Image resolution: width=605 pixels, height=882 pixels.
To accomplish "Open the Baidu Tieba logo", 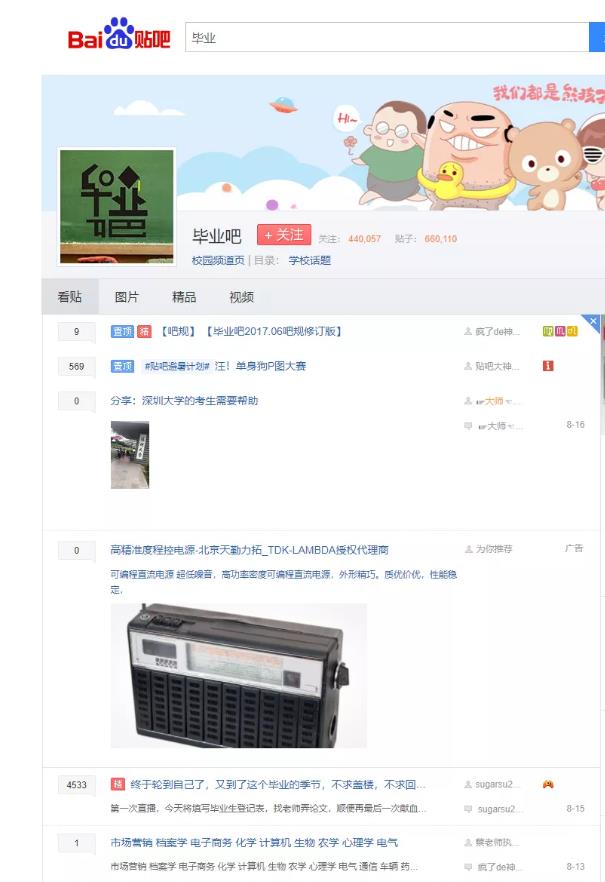I will pyautogui.click(x=119, y=34).
